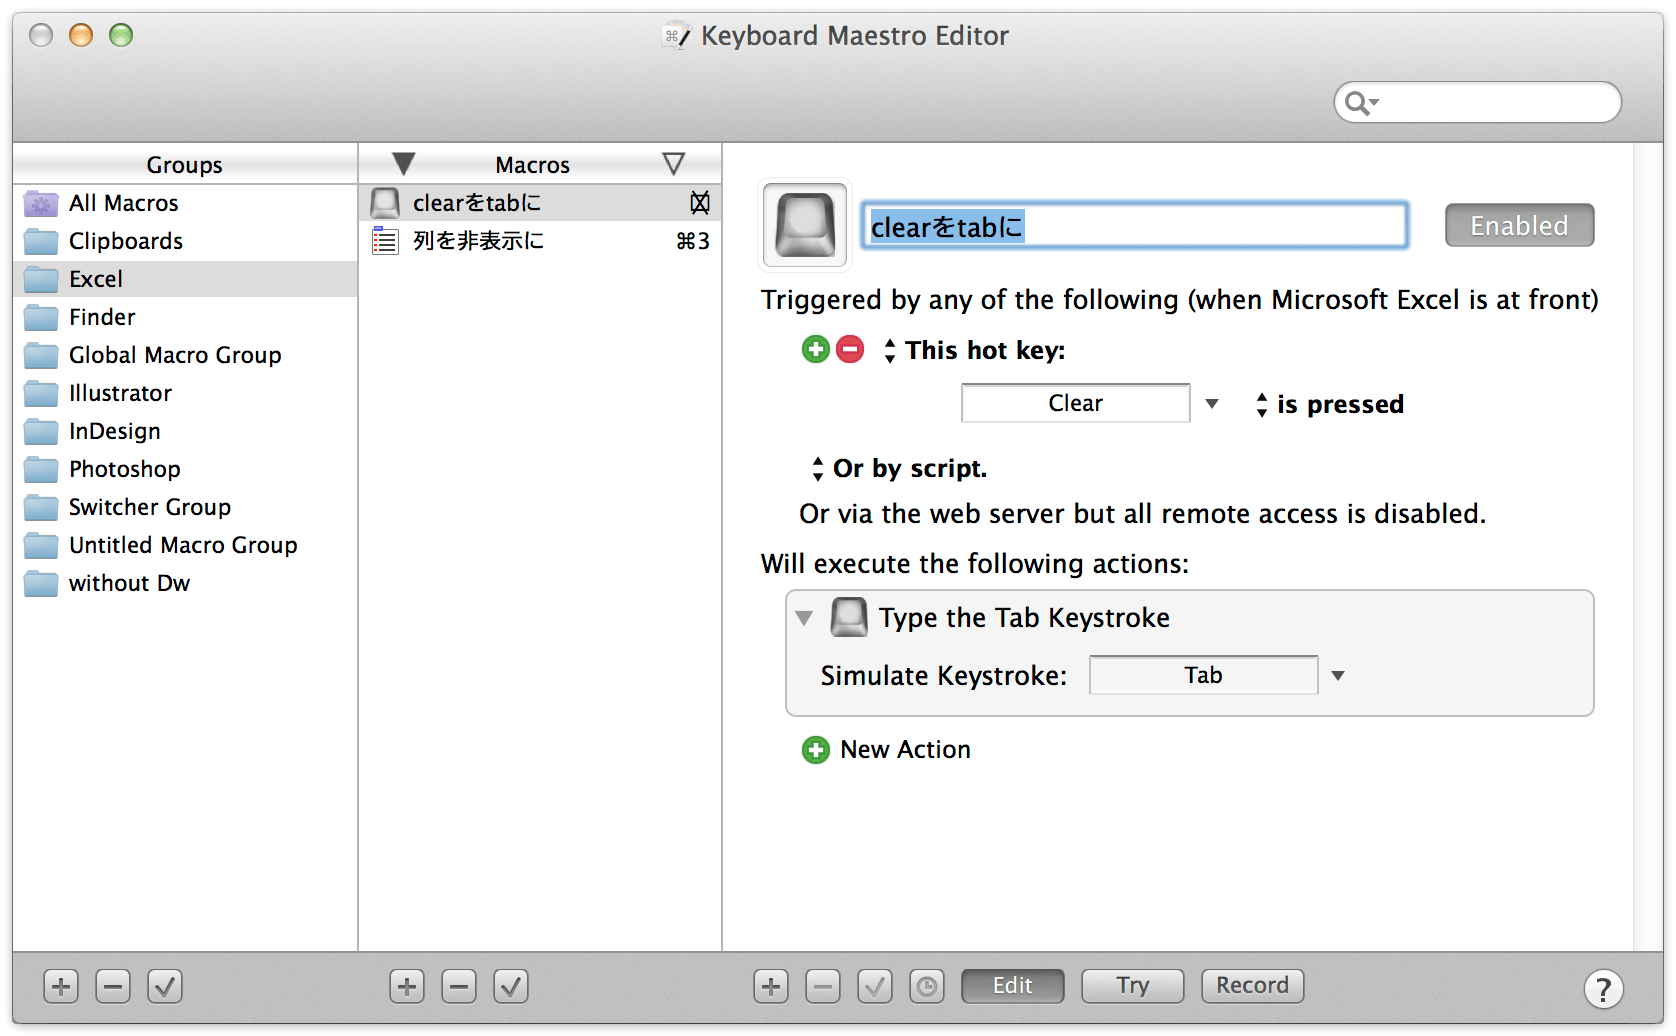Change the Or by script popup

pos(818,468)
